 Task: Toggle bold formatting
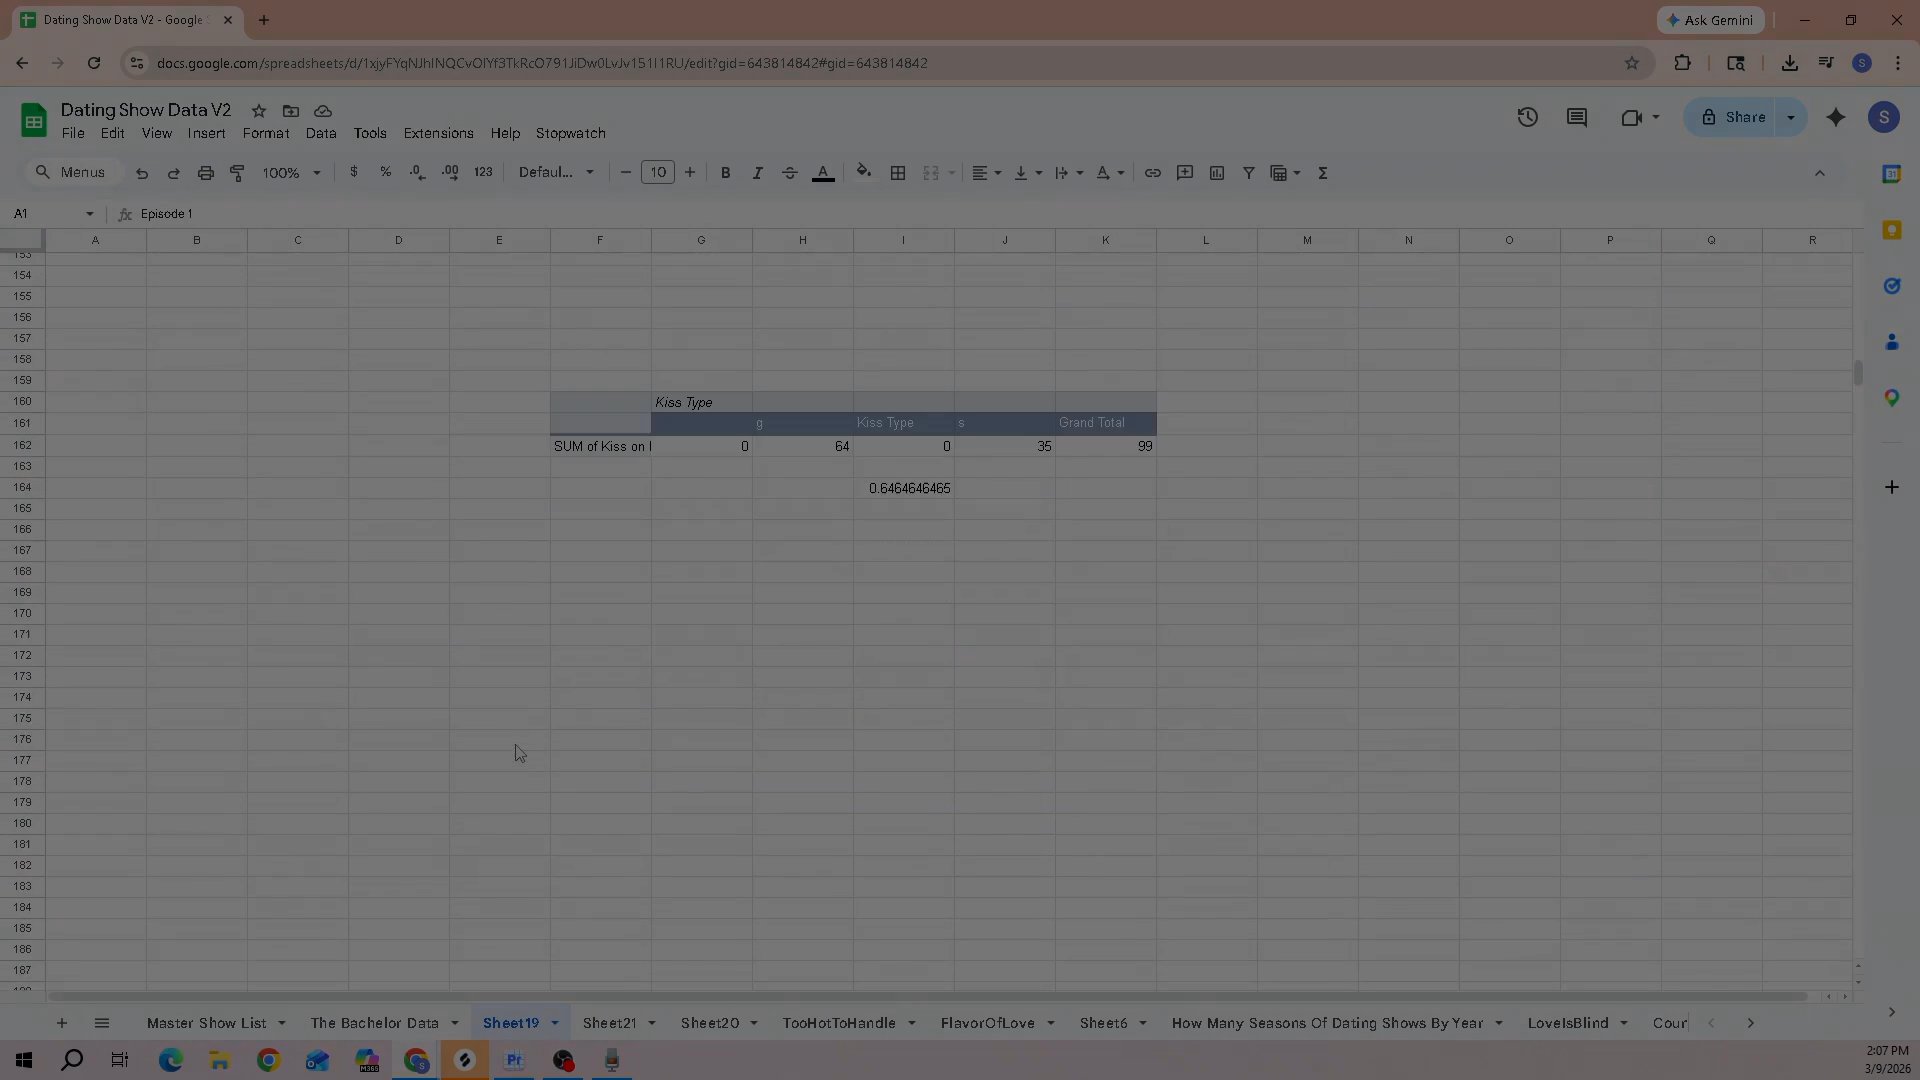click(725, 173)
